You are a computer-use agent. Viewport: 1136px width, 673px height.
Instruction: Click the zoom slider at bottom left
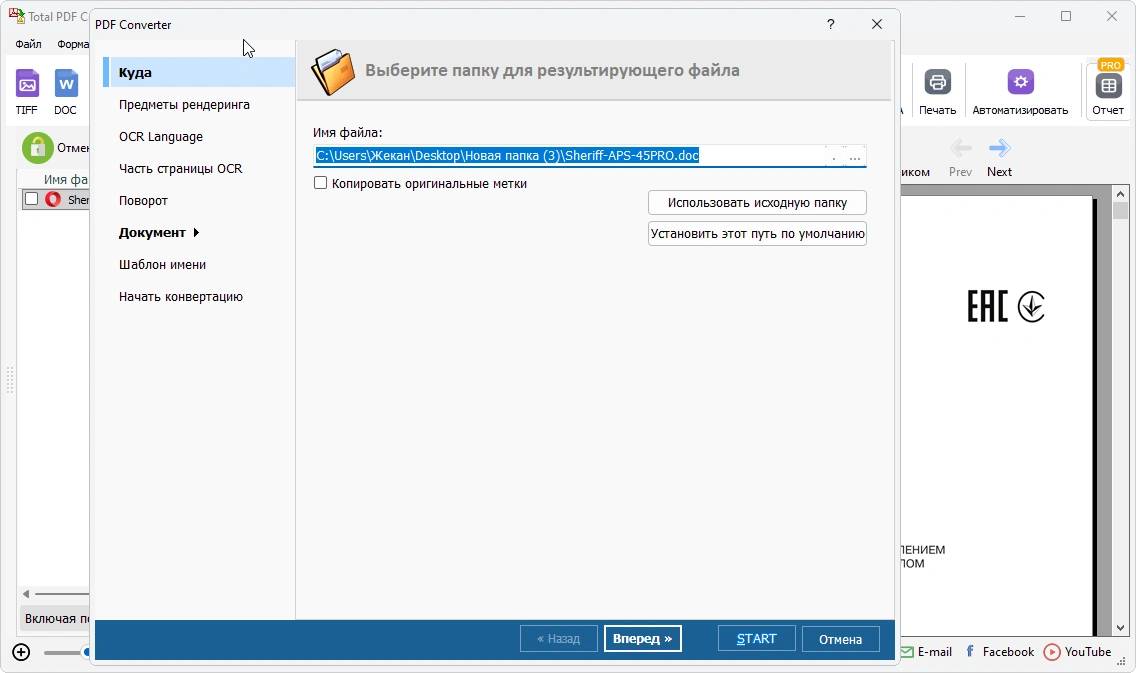click(x=67, y=653)
